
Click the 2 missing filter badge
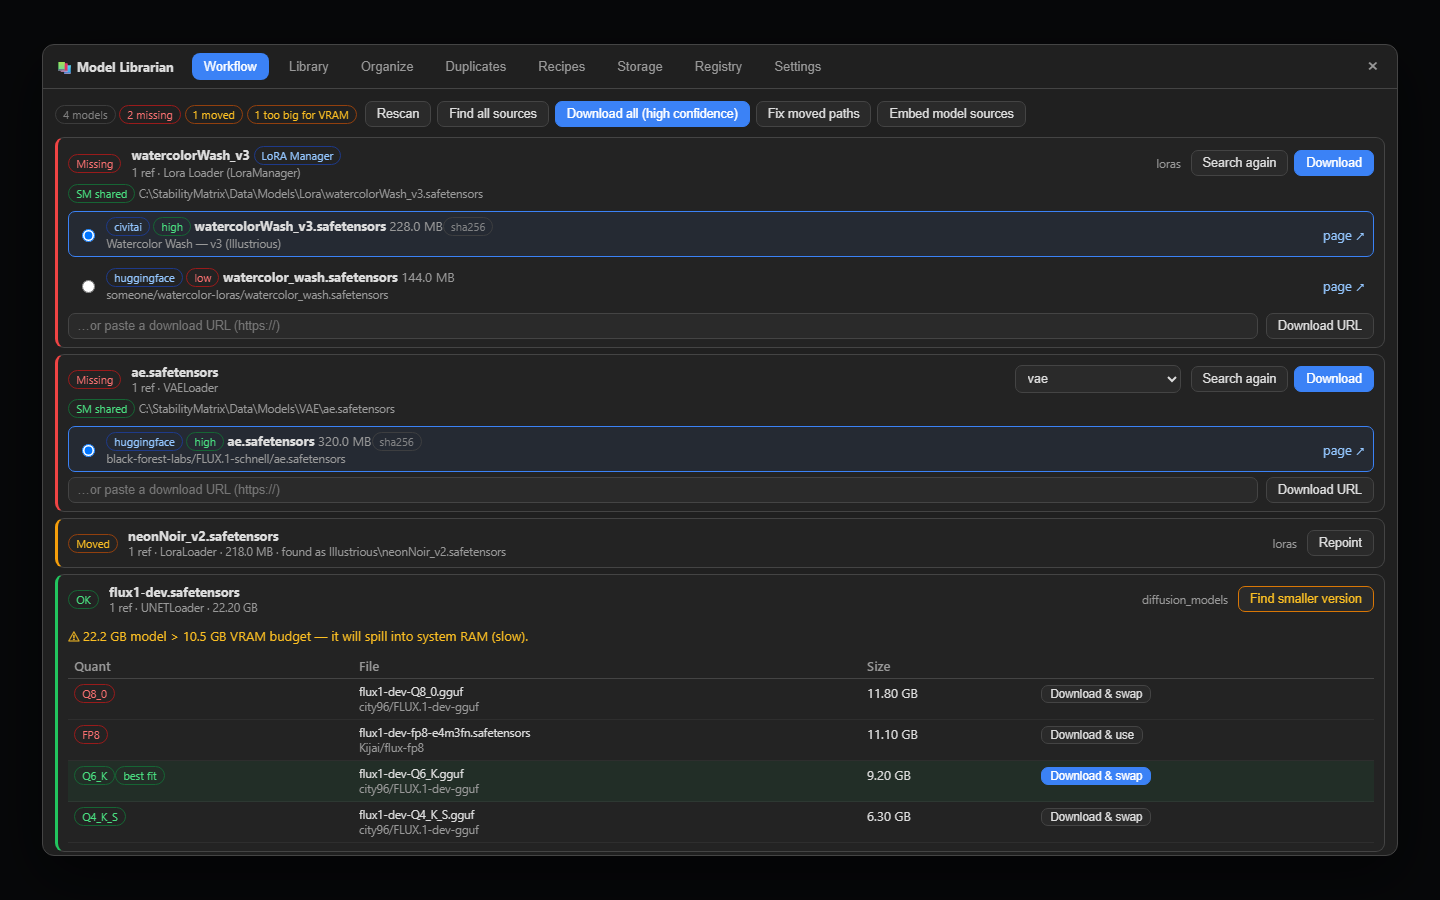[x=150, y=115]
